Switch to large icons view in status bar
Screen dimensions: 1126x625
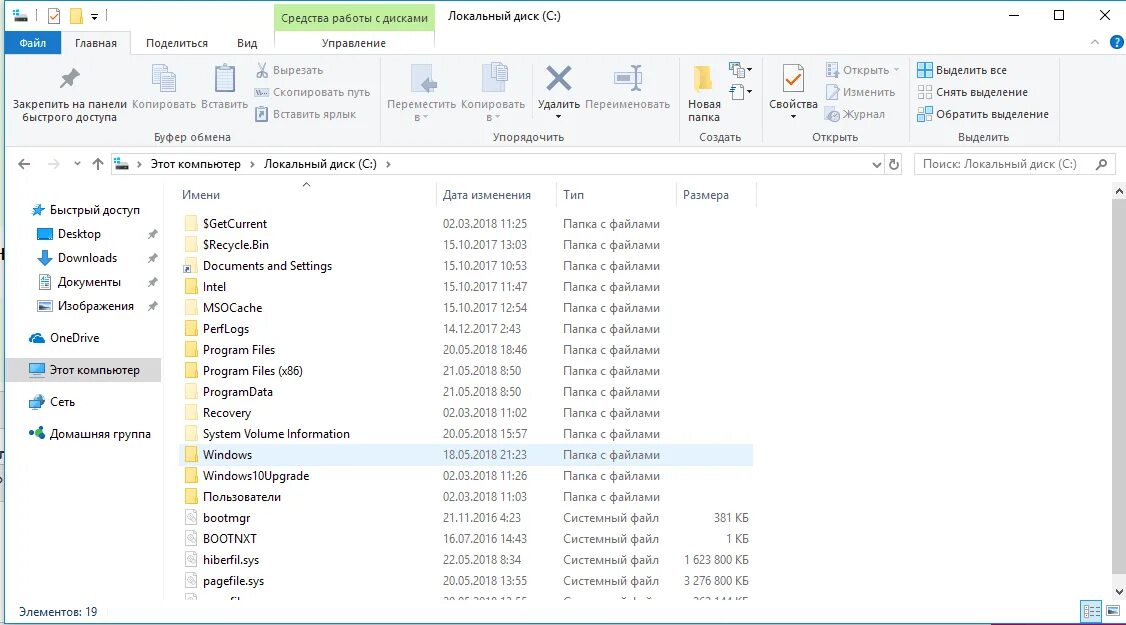click(x=1113, y=611)
